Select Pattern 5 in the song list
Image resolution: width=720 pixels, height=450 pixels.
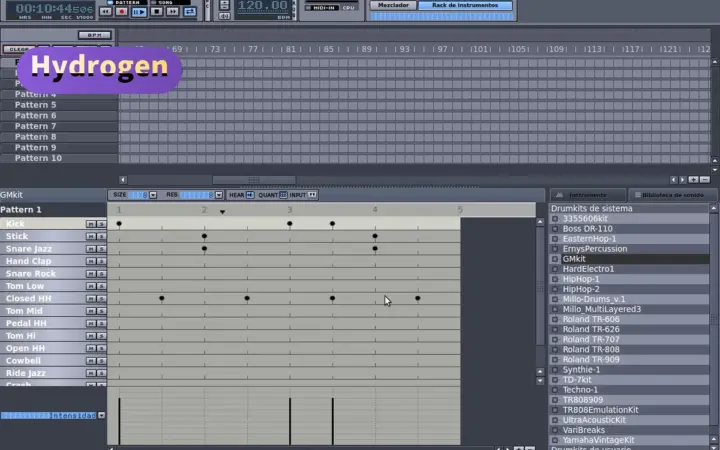[x=59, y=105]
